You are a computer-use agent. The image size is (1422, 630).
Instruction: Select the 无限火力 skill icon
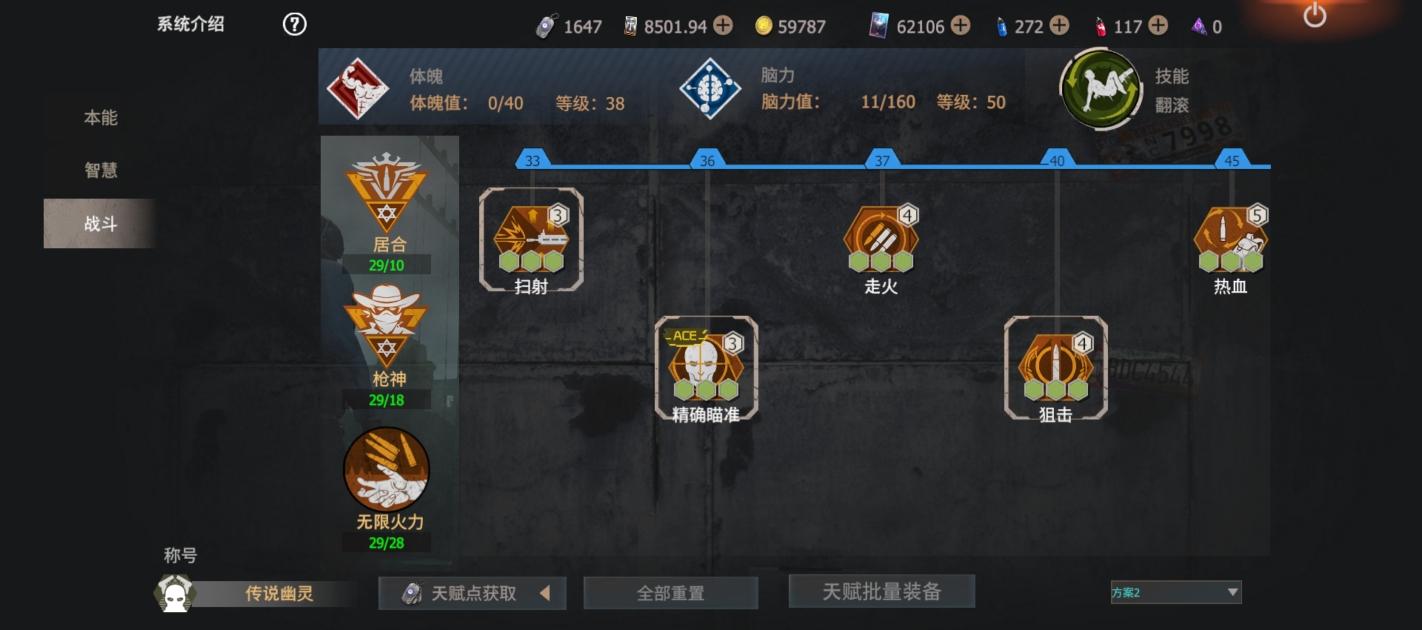click(x=386, y=468)
